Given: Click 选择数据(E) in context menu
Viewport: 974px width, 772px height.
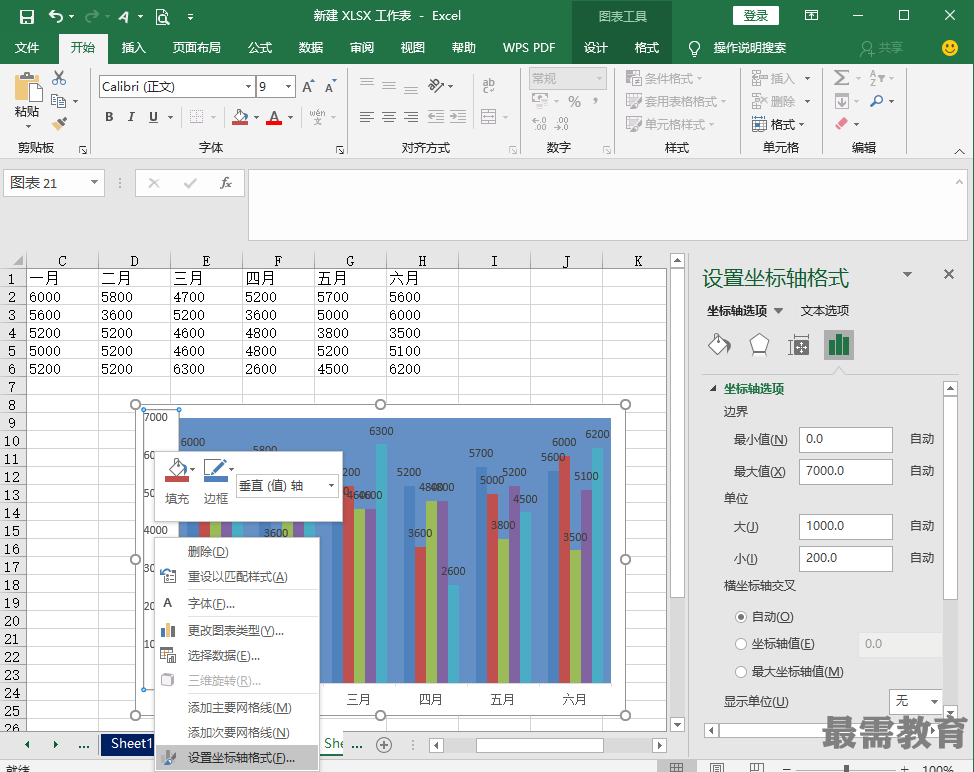Looking at the screenshot, I should pyautogui.click(x=236, y=656).
